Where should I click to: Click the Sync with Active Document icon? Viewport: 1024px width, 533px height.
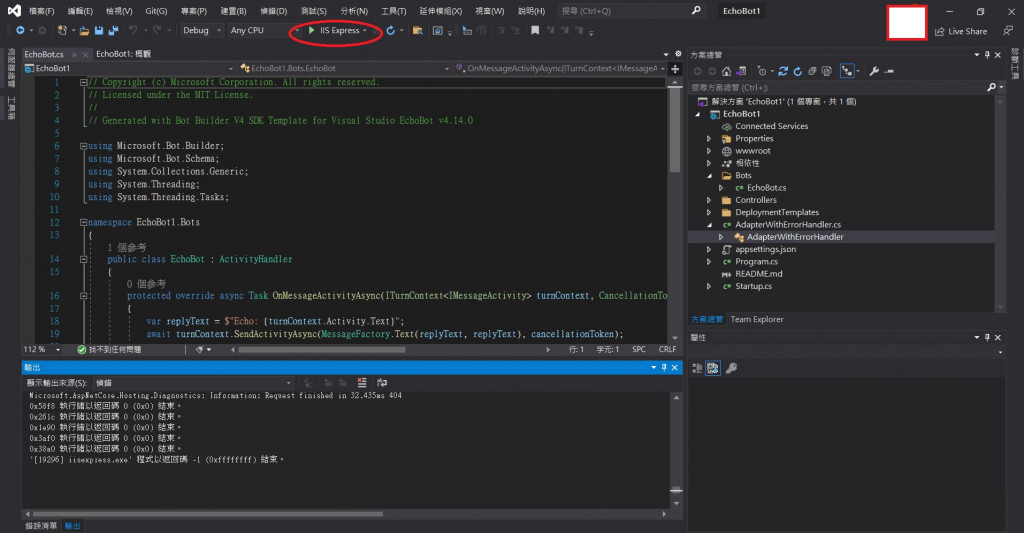tap(783, 71)
